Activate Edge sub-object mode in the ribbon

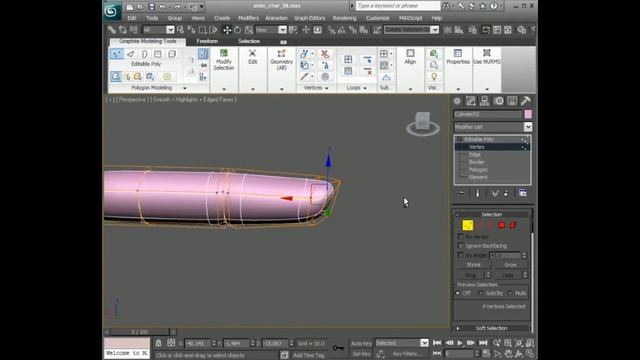click(x=131, y=54)
